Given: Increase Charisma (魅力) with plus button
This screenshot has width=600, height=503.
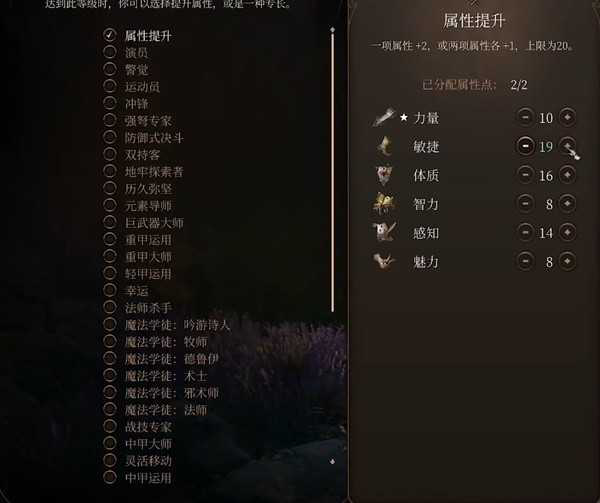Looking at the screenshot, I should coord(567,261).
